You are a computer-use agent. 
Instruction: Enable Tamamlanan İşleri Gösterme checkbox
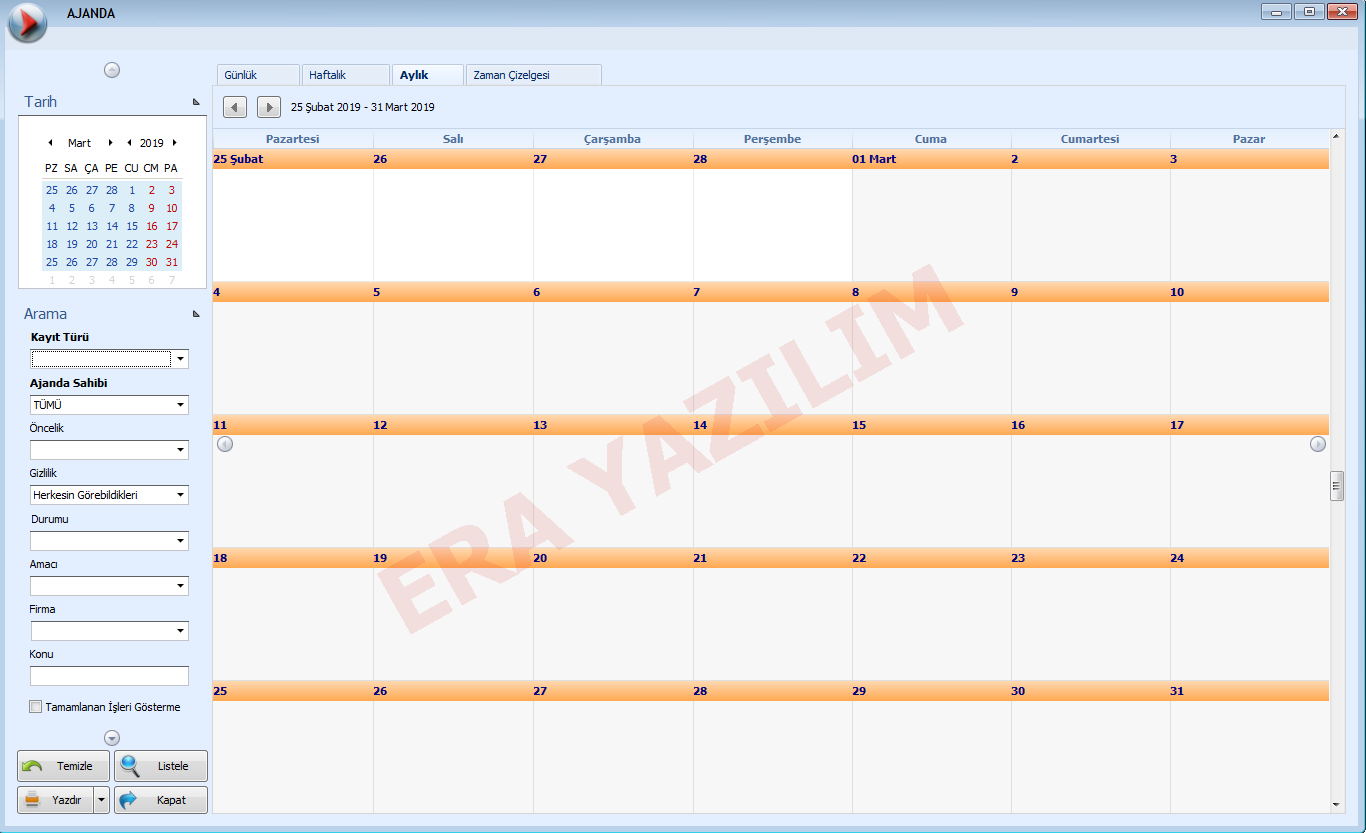click(x=36, y=707)
